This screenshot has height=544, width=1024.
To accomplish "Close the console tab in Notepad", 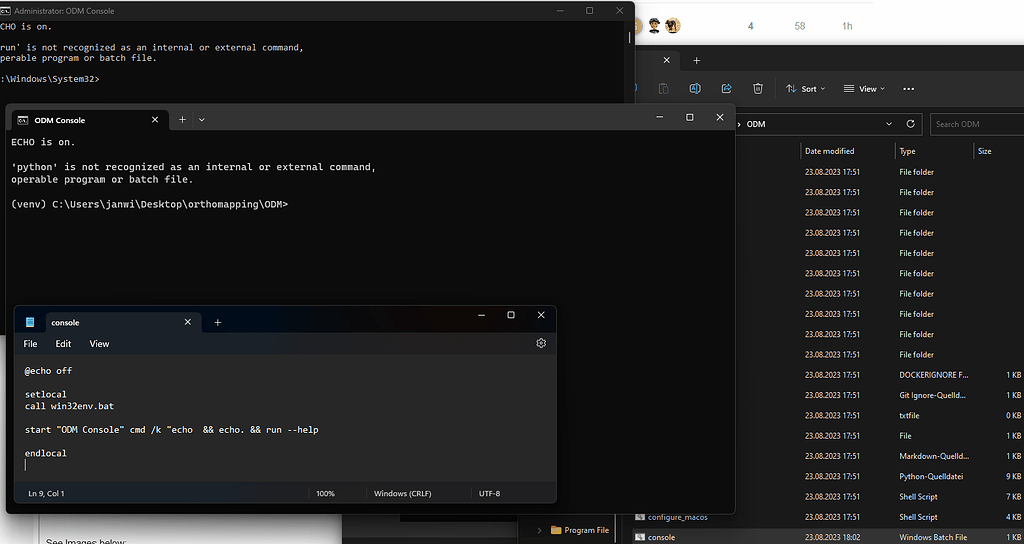I will coord(187,322).
